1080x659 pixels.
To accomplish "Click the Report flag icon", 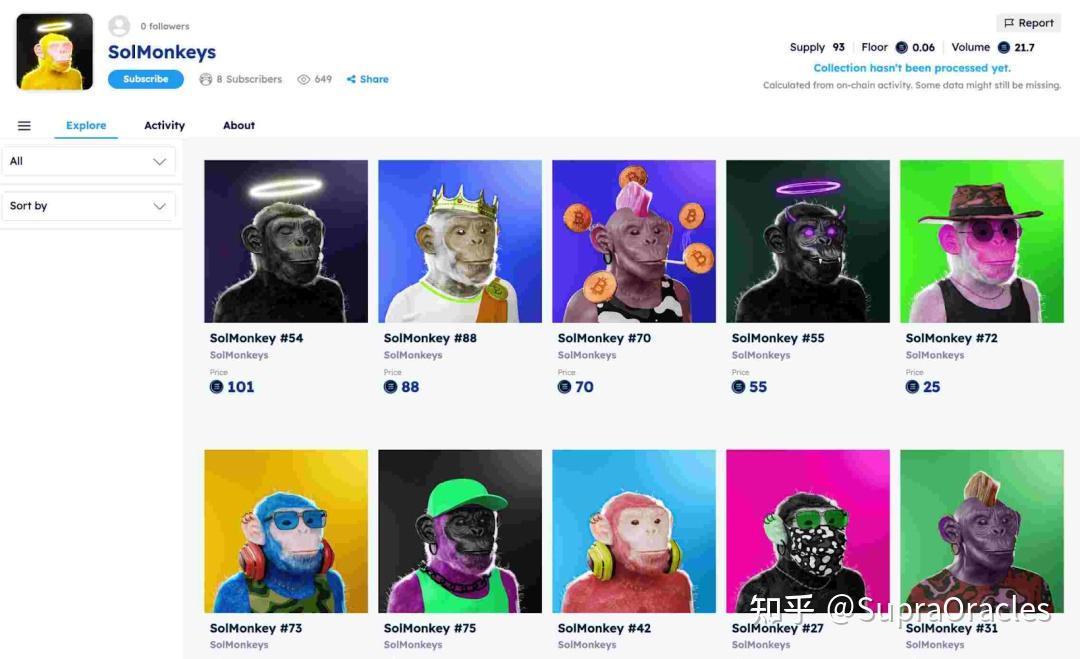I will [1008, 23].
